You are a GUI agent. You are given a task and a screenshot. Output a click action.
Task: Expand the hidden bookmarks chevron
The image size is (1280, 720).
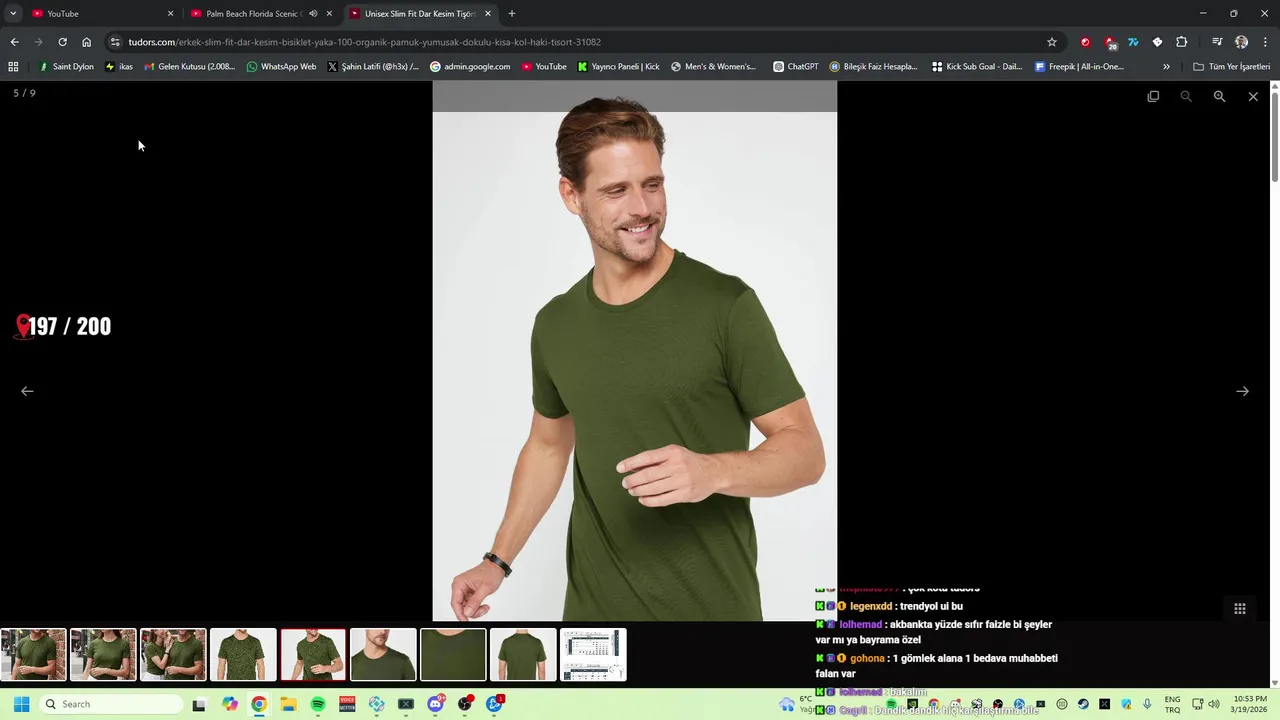tap(1166, 67)
